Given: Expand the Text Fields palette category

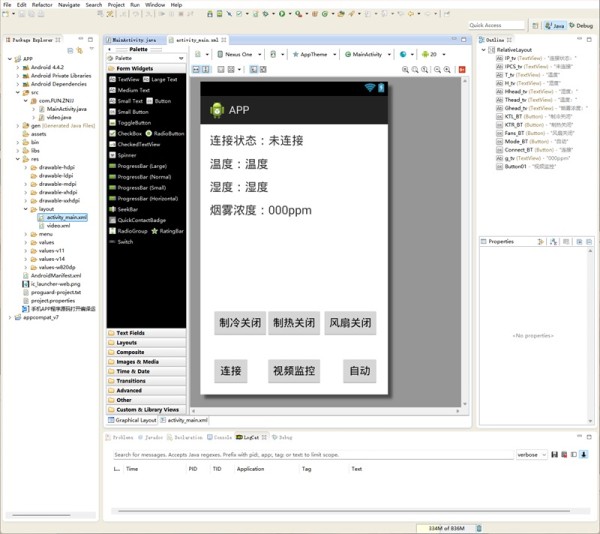Looking at the screenshot, I should pyautogui.click(x=146, y=333).
